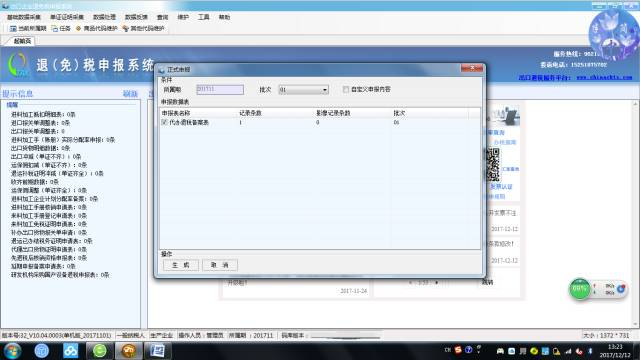
Task: Expand the 批次 dropdown
Action: click(325, 90)
